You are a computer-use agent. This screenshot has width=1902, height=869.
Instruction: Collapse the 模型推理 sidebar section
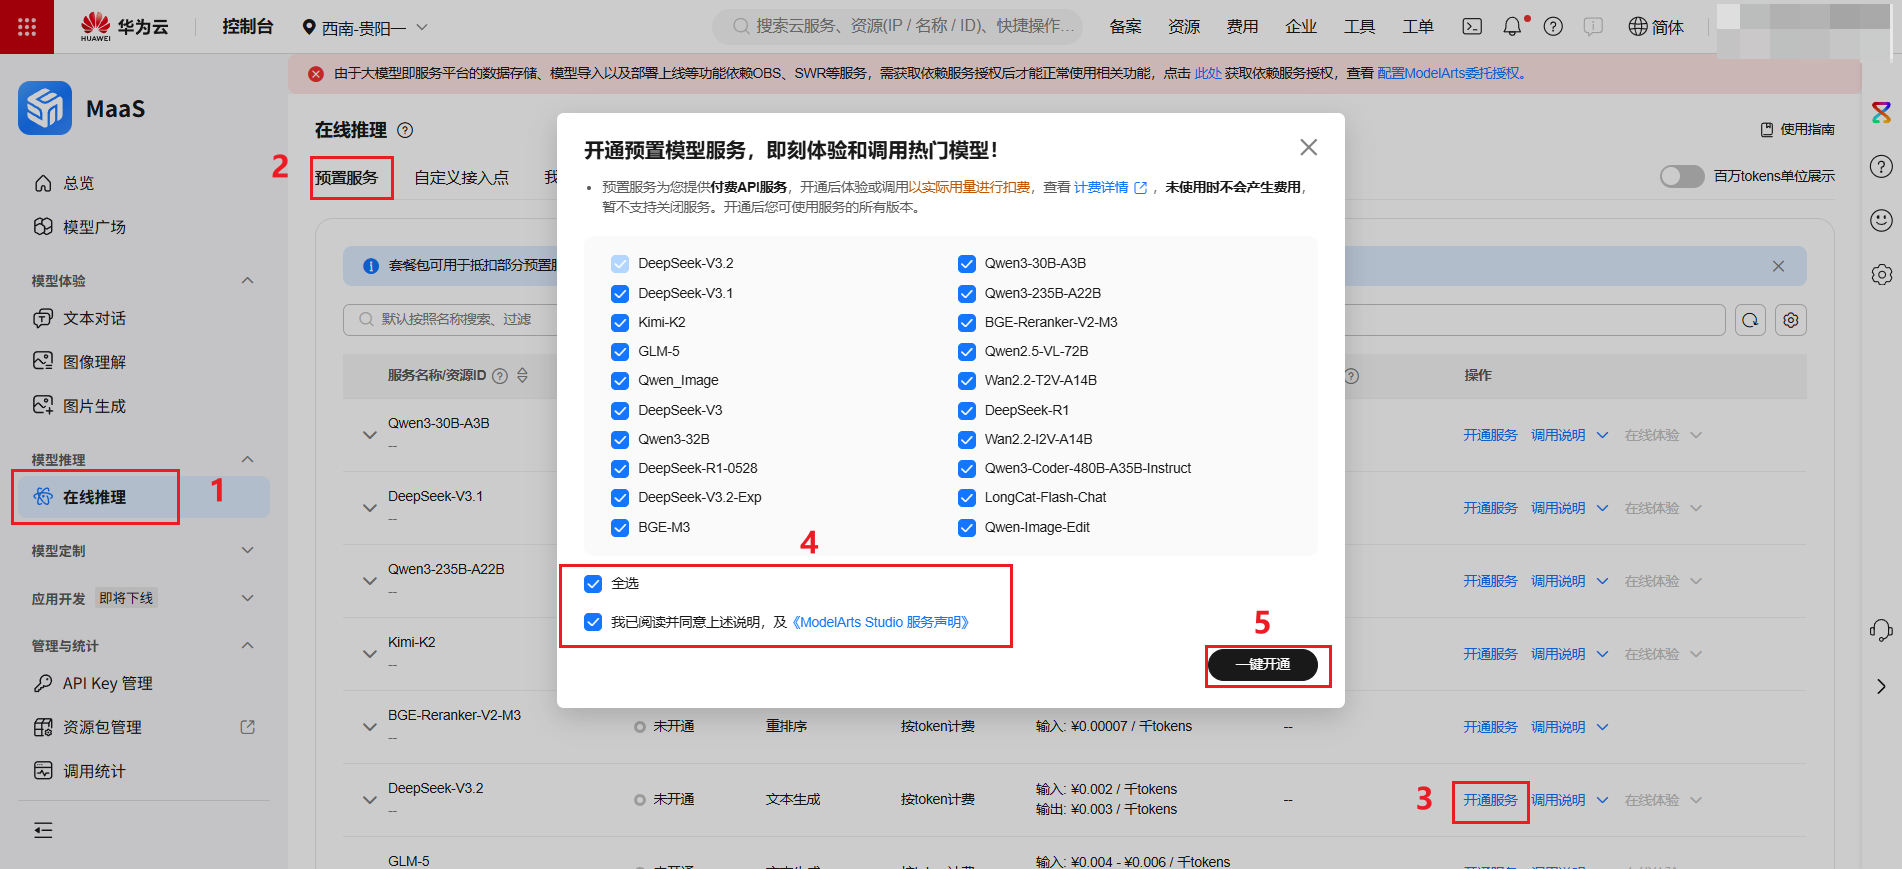click(248, 459)
